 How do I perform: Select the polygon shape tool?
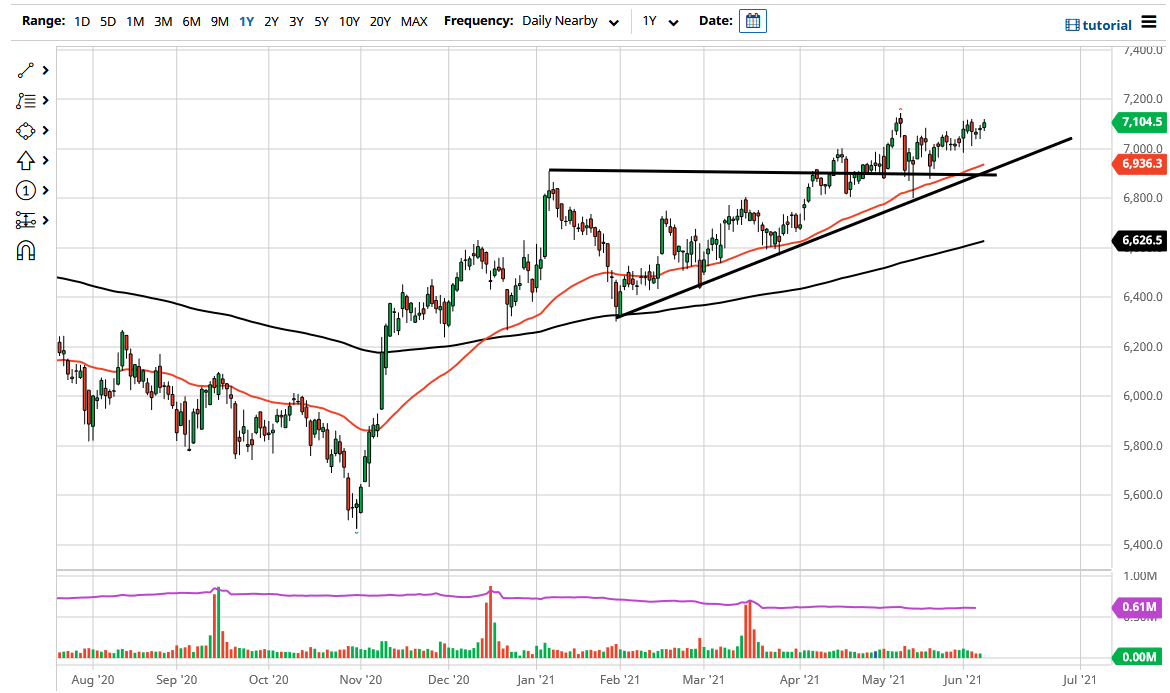pos(27,130)
